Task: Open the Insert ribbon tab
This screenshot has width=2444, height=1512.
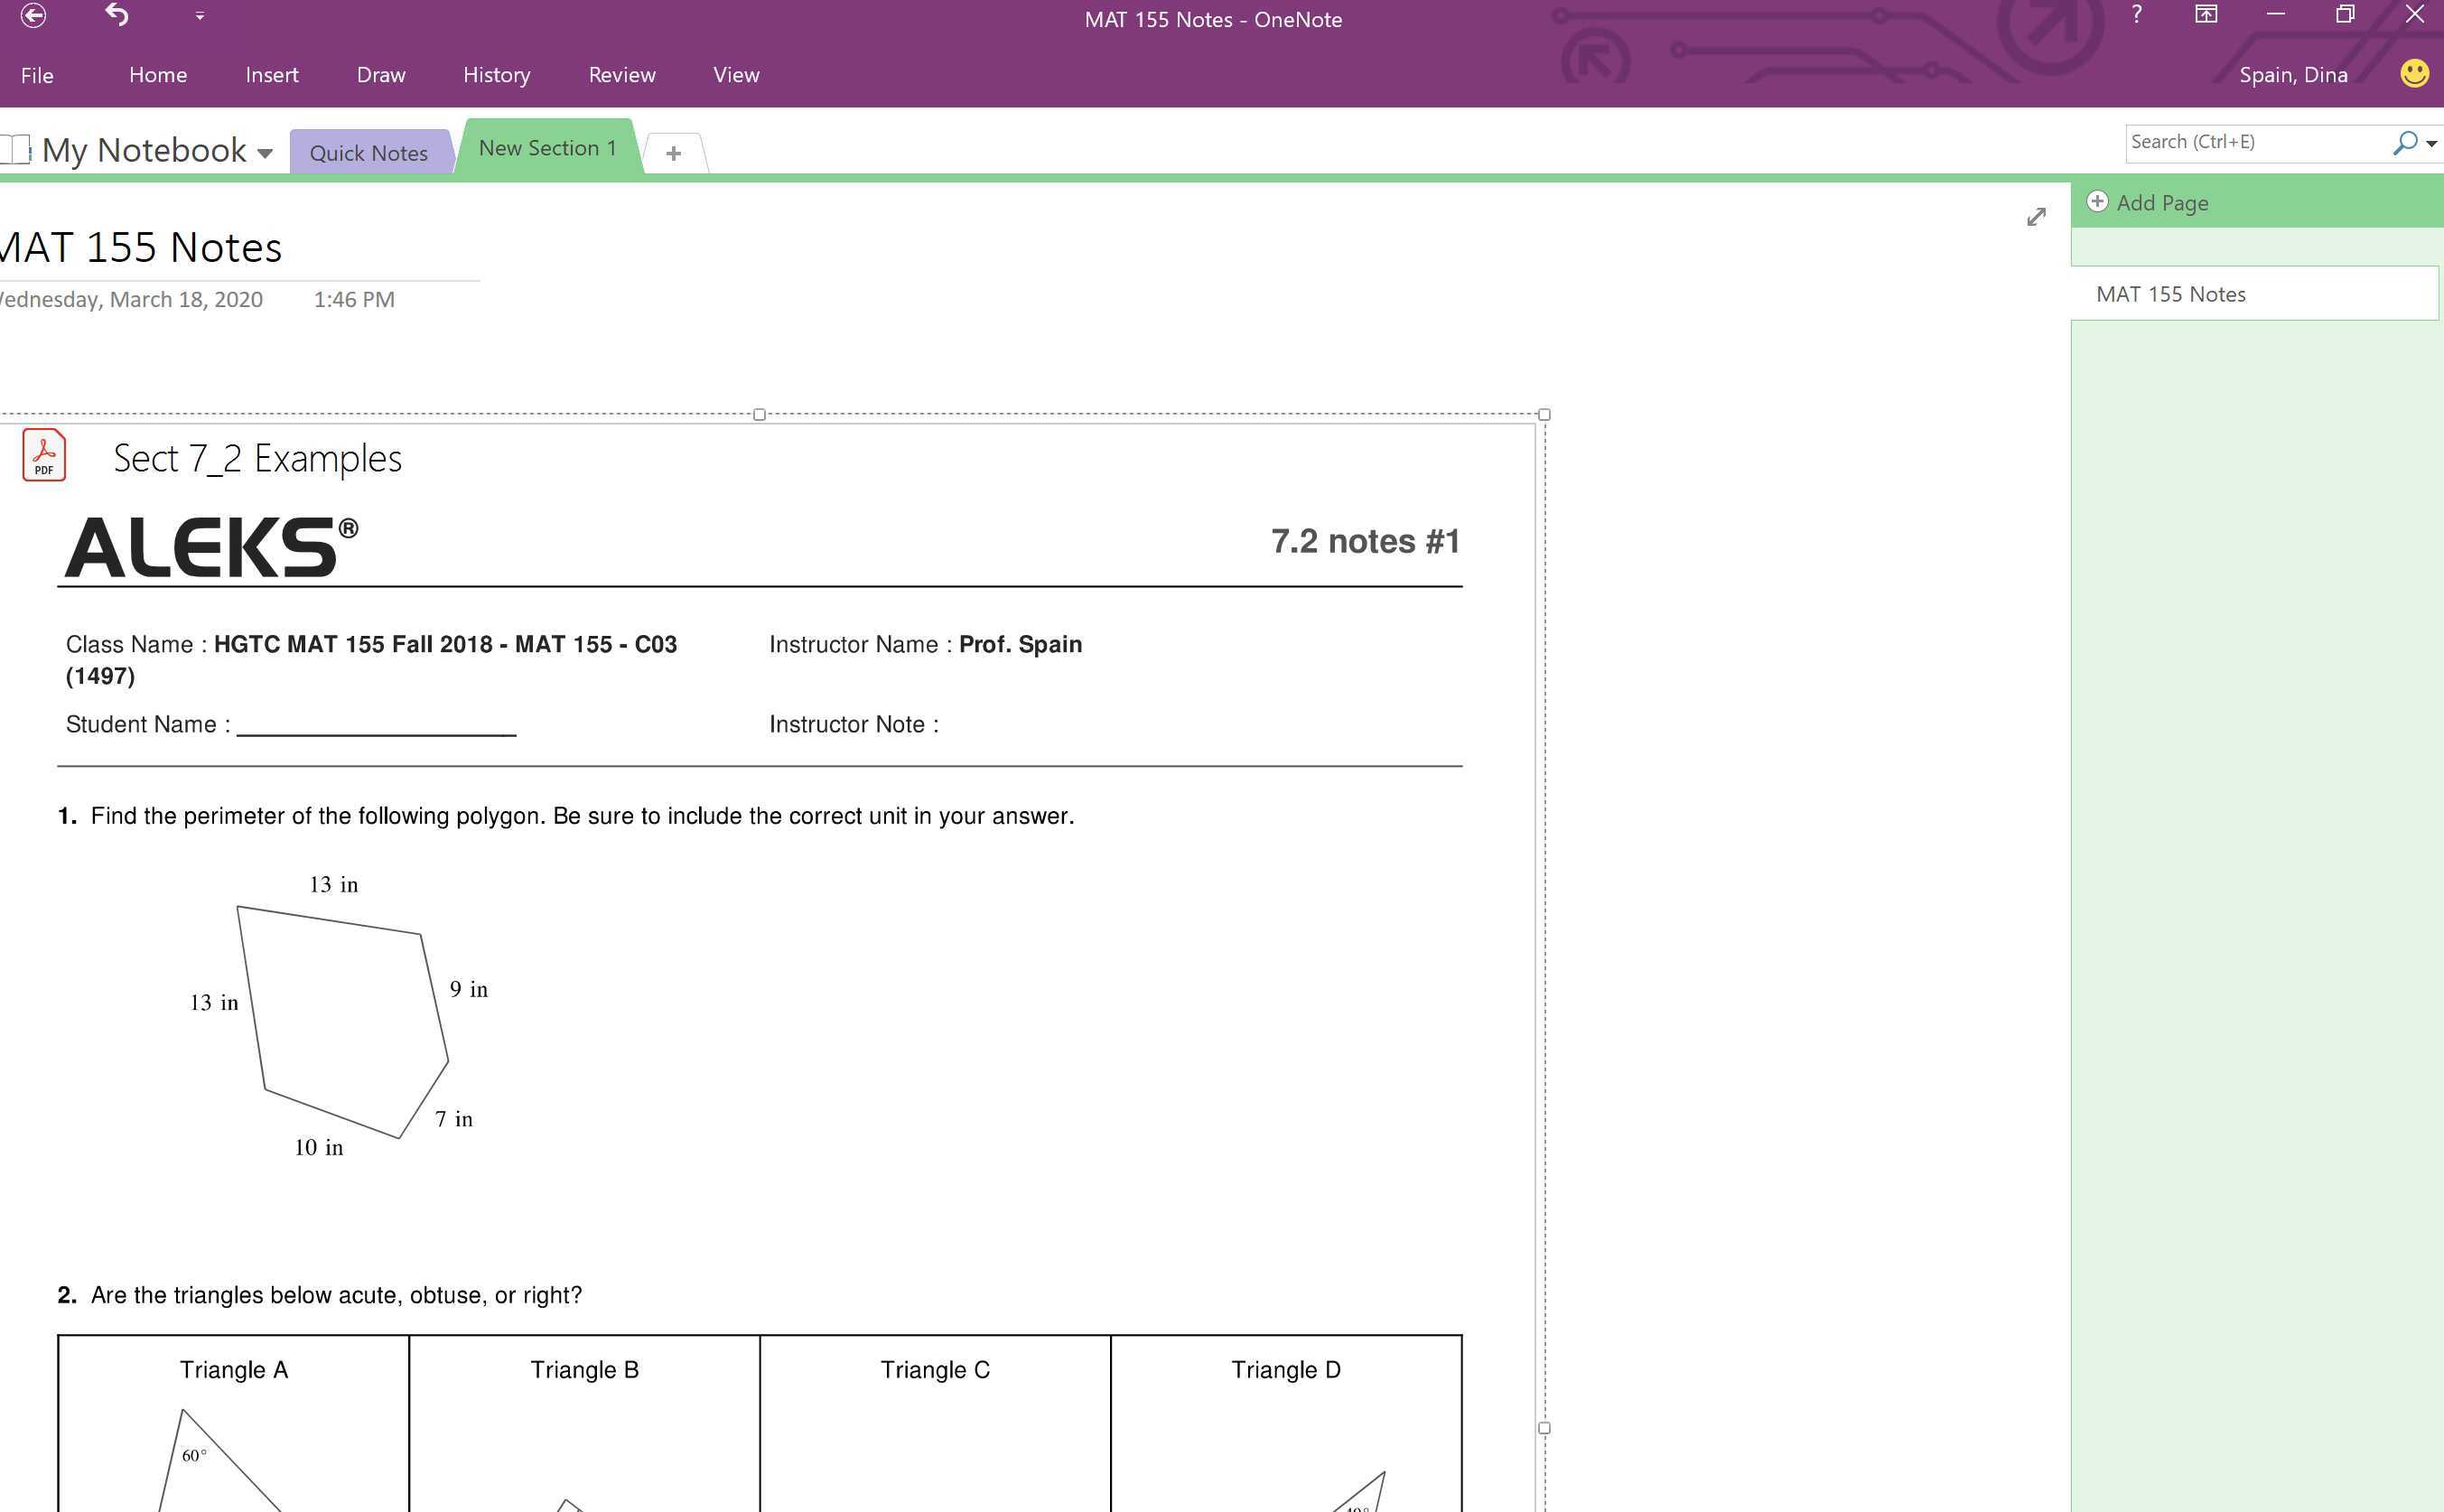Action: pos(272,75)
